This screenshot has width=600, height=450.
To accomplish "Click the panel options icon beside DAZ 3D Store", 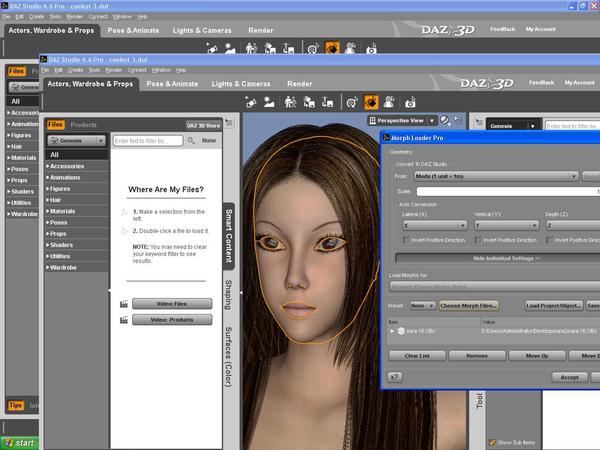I will click(229, 123).
